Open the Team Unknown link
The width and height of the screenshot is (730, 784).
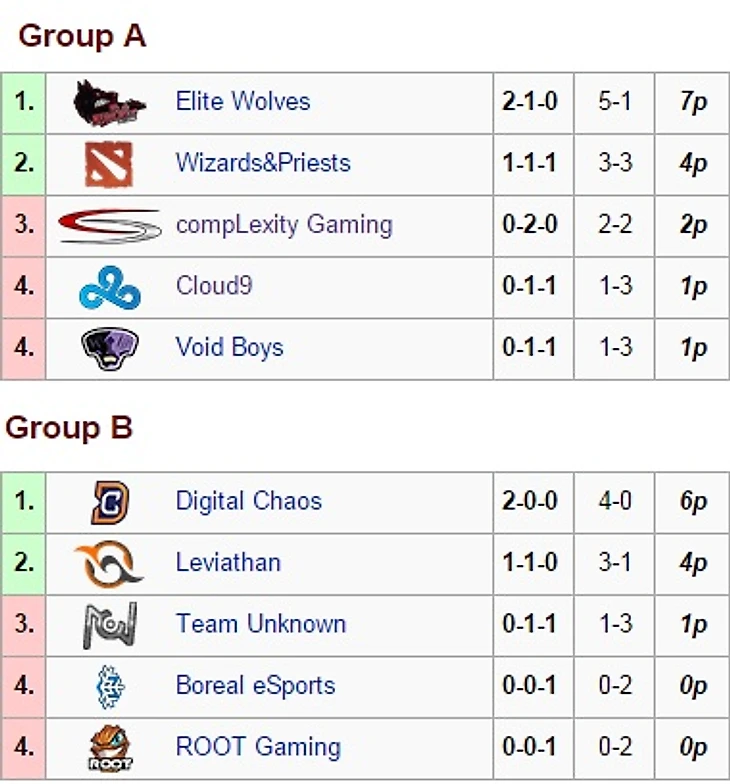click(261, 624)
